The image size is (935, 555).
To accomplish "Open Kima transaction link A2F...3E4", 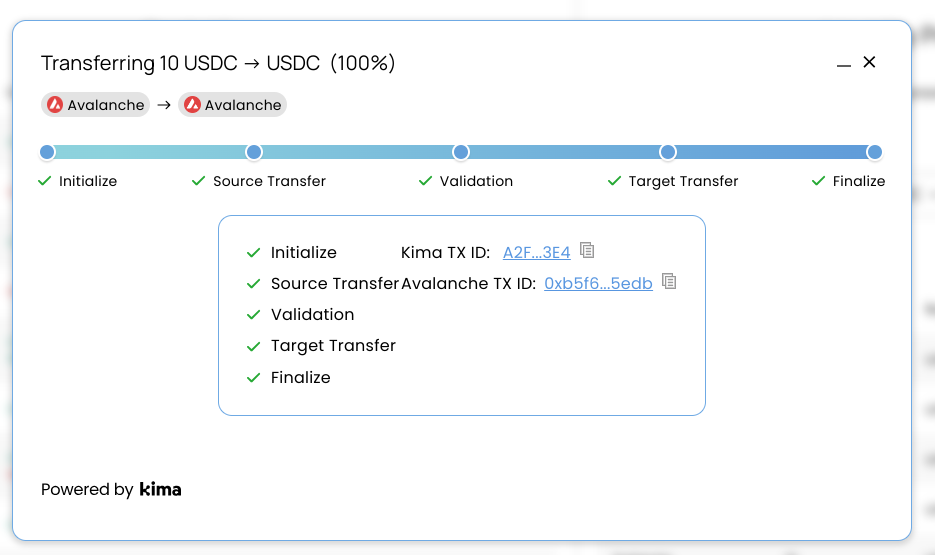I will [536, 253].
